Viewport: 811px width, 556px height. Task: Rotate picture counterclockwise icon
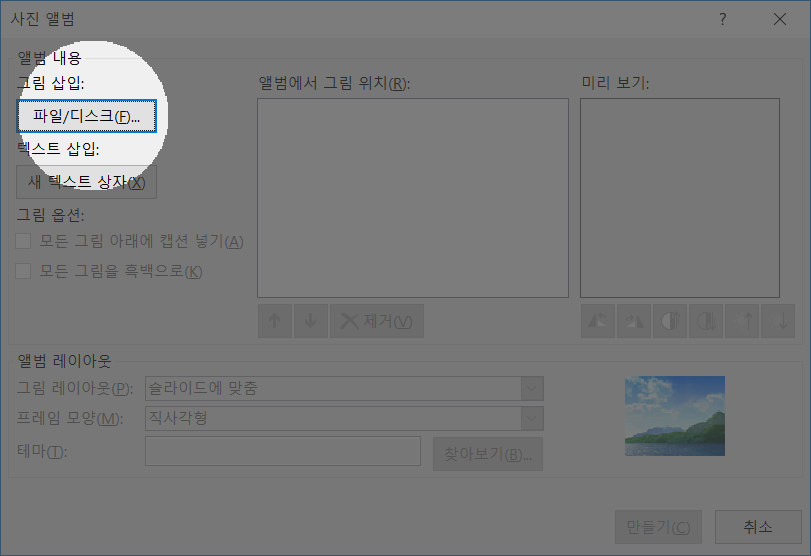[x=598, y=321]
